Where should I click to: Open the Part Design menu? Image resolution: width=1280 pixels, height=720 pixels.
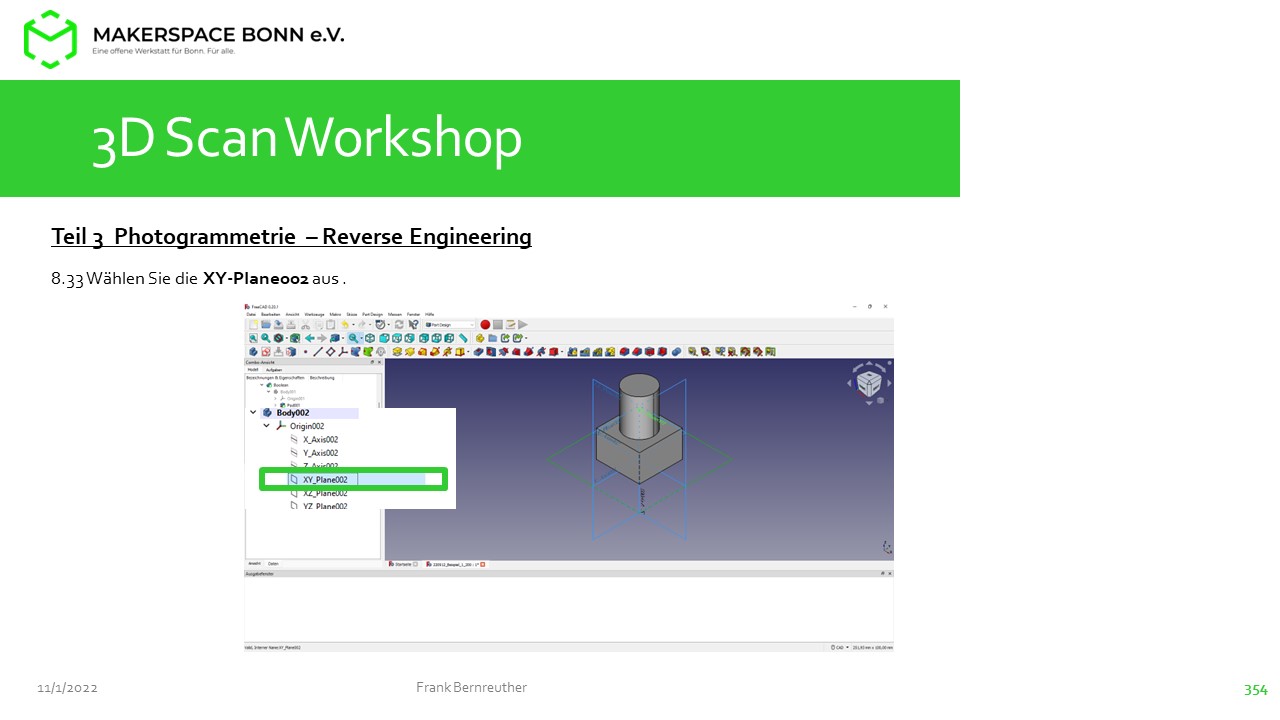click(372, 314)
